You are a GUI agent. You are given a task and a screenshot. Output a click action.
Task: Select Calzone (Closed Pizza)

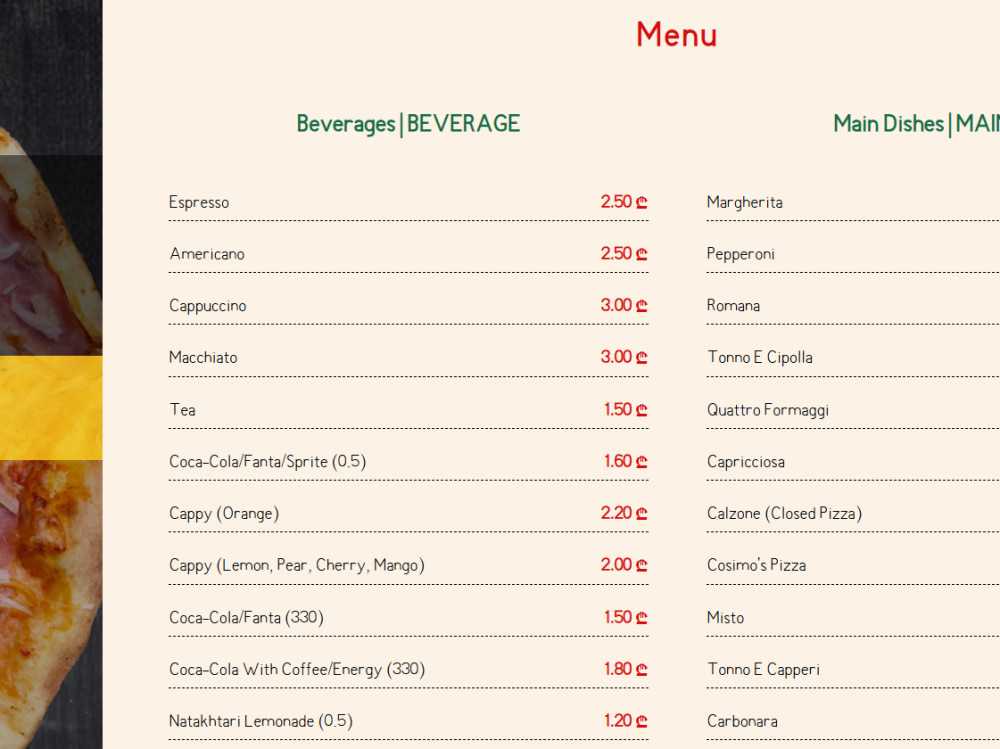(x=785, y=514)
